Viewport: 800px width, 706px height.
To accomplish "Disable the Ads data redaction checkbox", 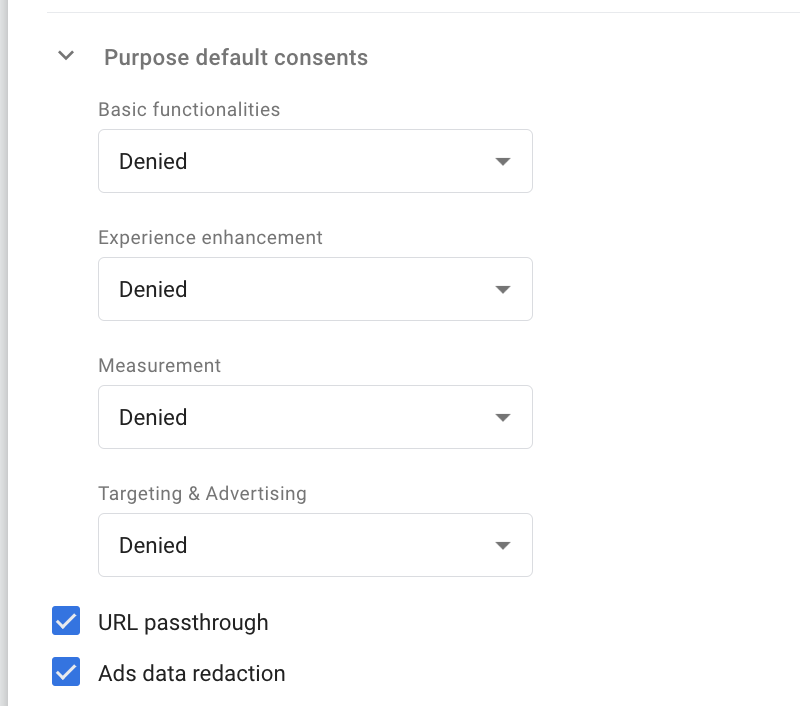I will pos(66,673).
